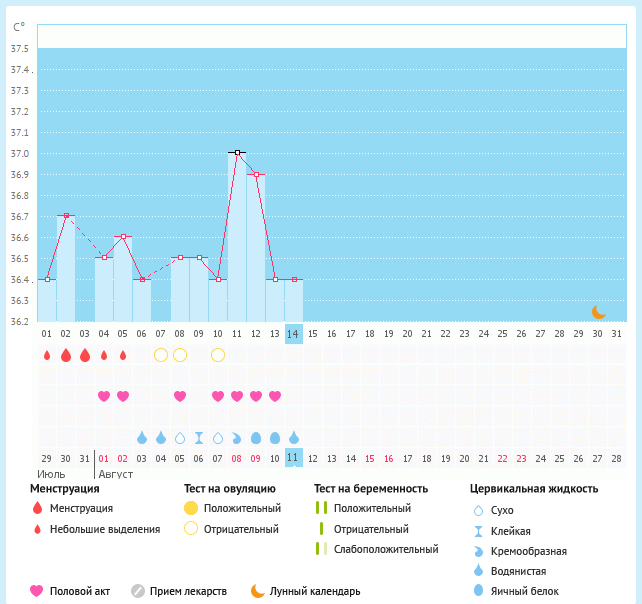Click the 37.0 temperature point on day 11
The width and height of the screenshot is (642, 604).
tap(237, 152)
